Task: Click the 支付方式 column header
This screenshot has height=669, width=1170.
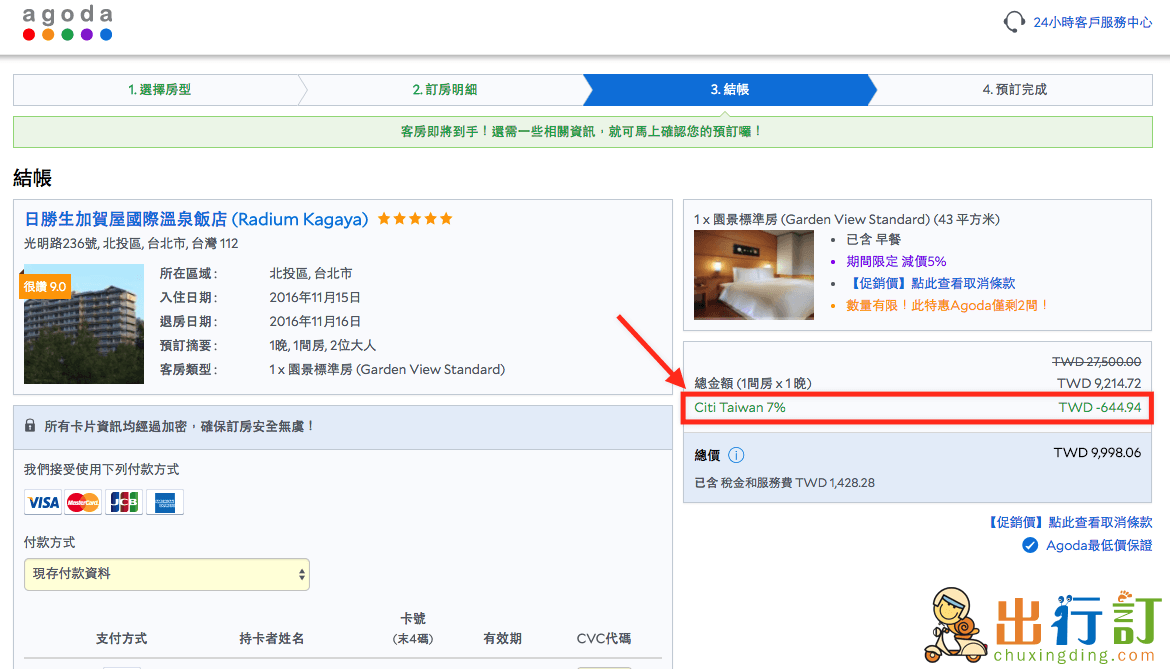Action: 122,638
